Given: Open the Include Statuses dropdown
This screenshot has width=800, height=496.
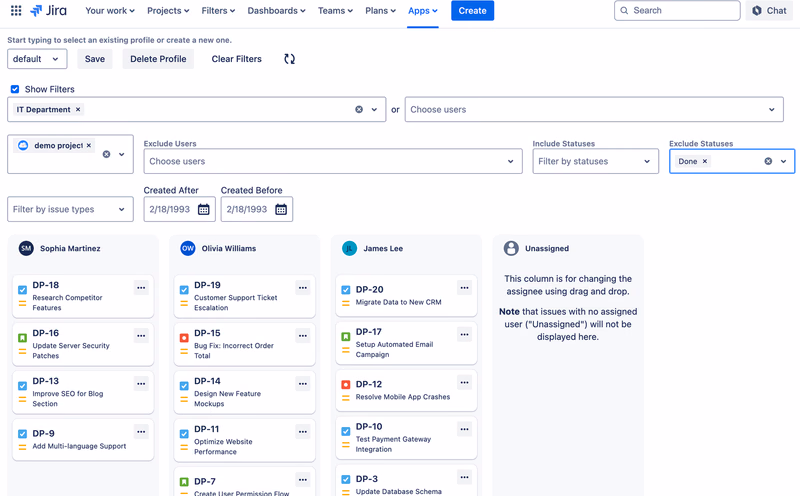Looking at the screenshot, I should pyautogui.click(x=595, y=161).
